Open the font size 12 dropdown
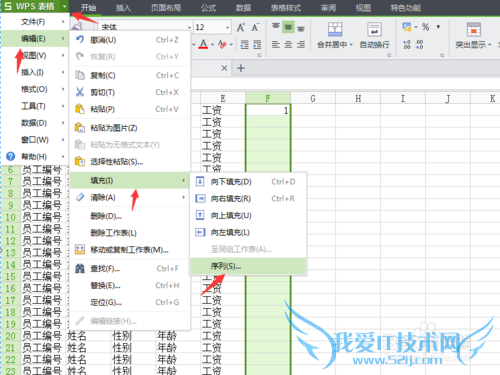 tap(228, 27)
